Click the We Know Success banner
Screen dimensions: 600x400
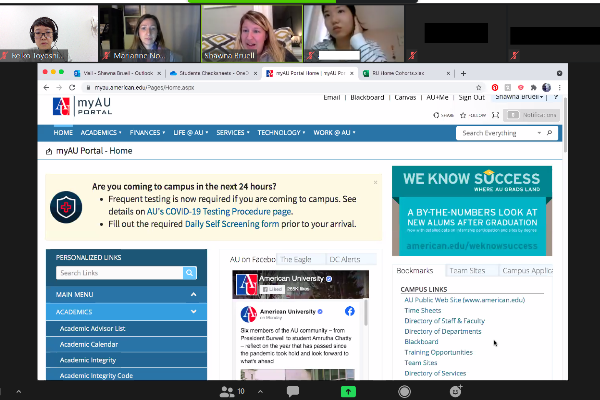[472, 211]
